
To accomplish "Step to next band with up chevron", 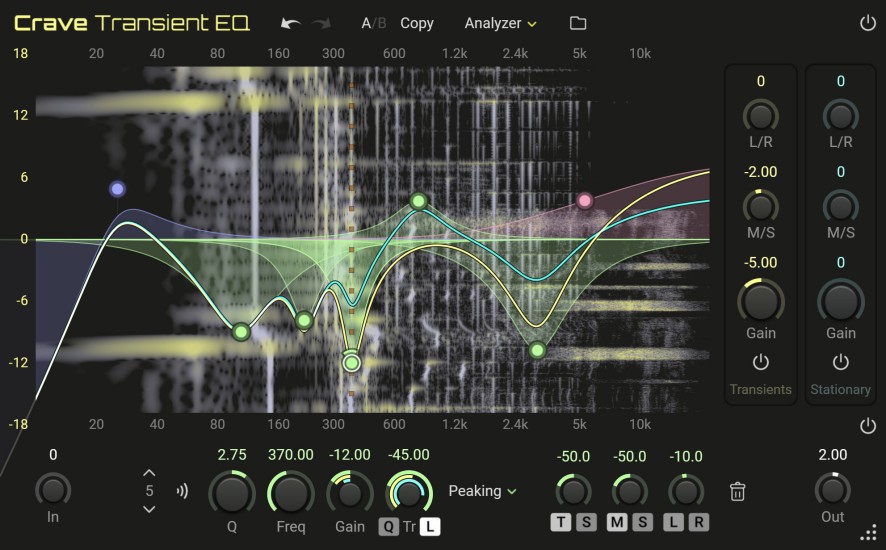I will (x=149, y=473).
